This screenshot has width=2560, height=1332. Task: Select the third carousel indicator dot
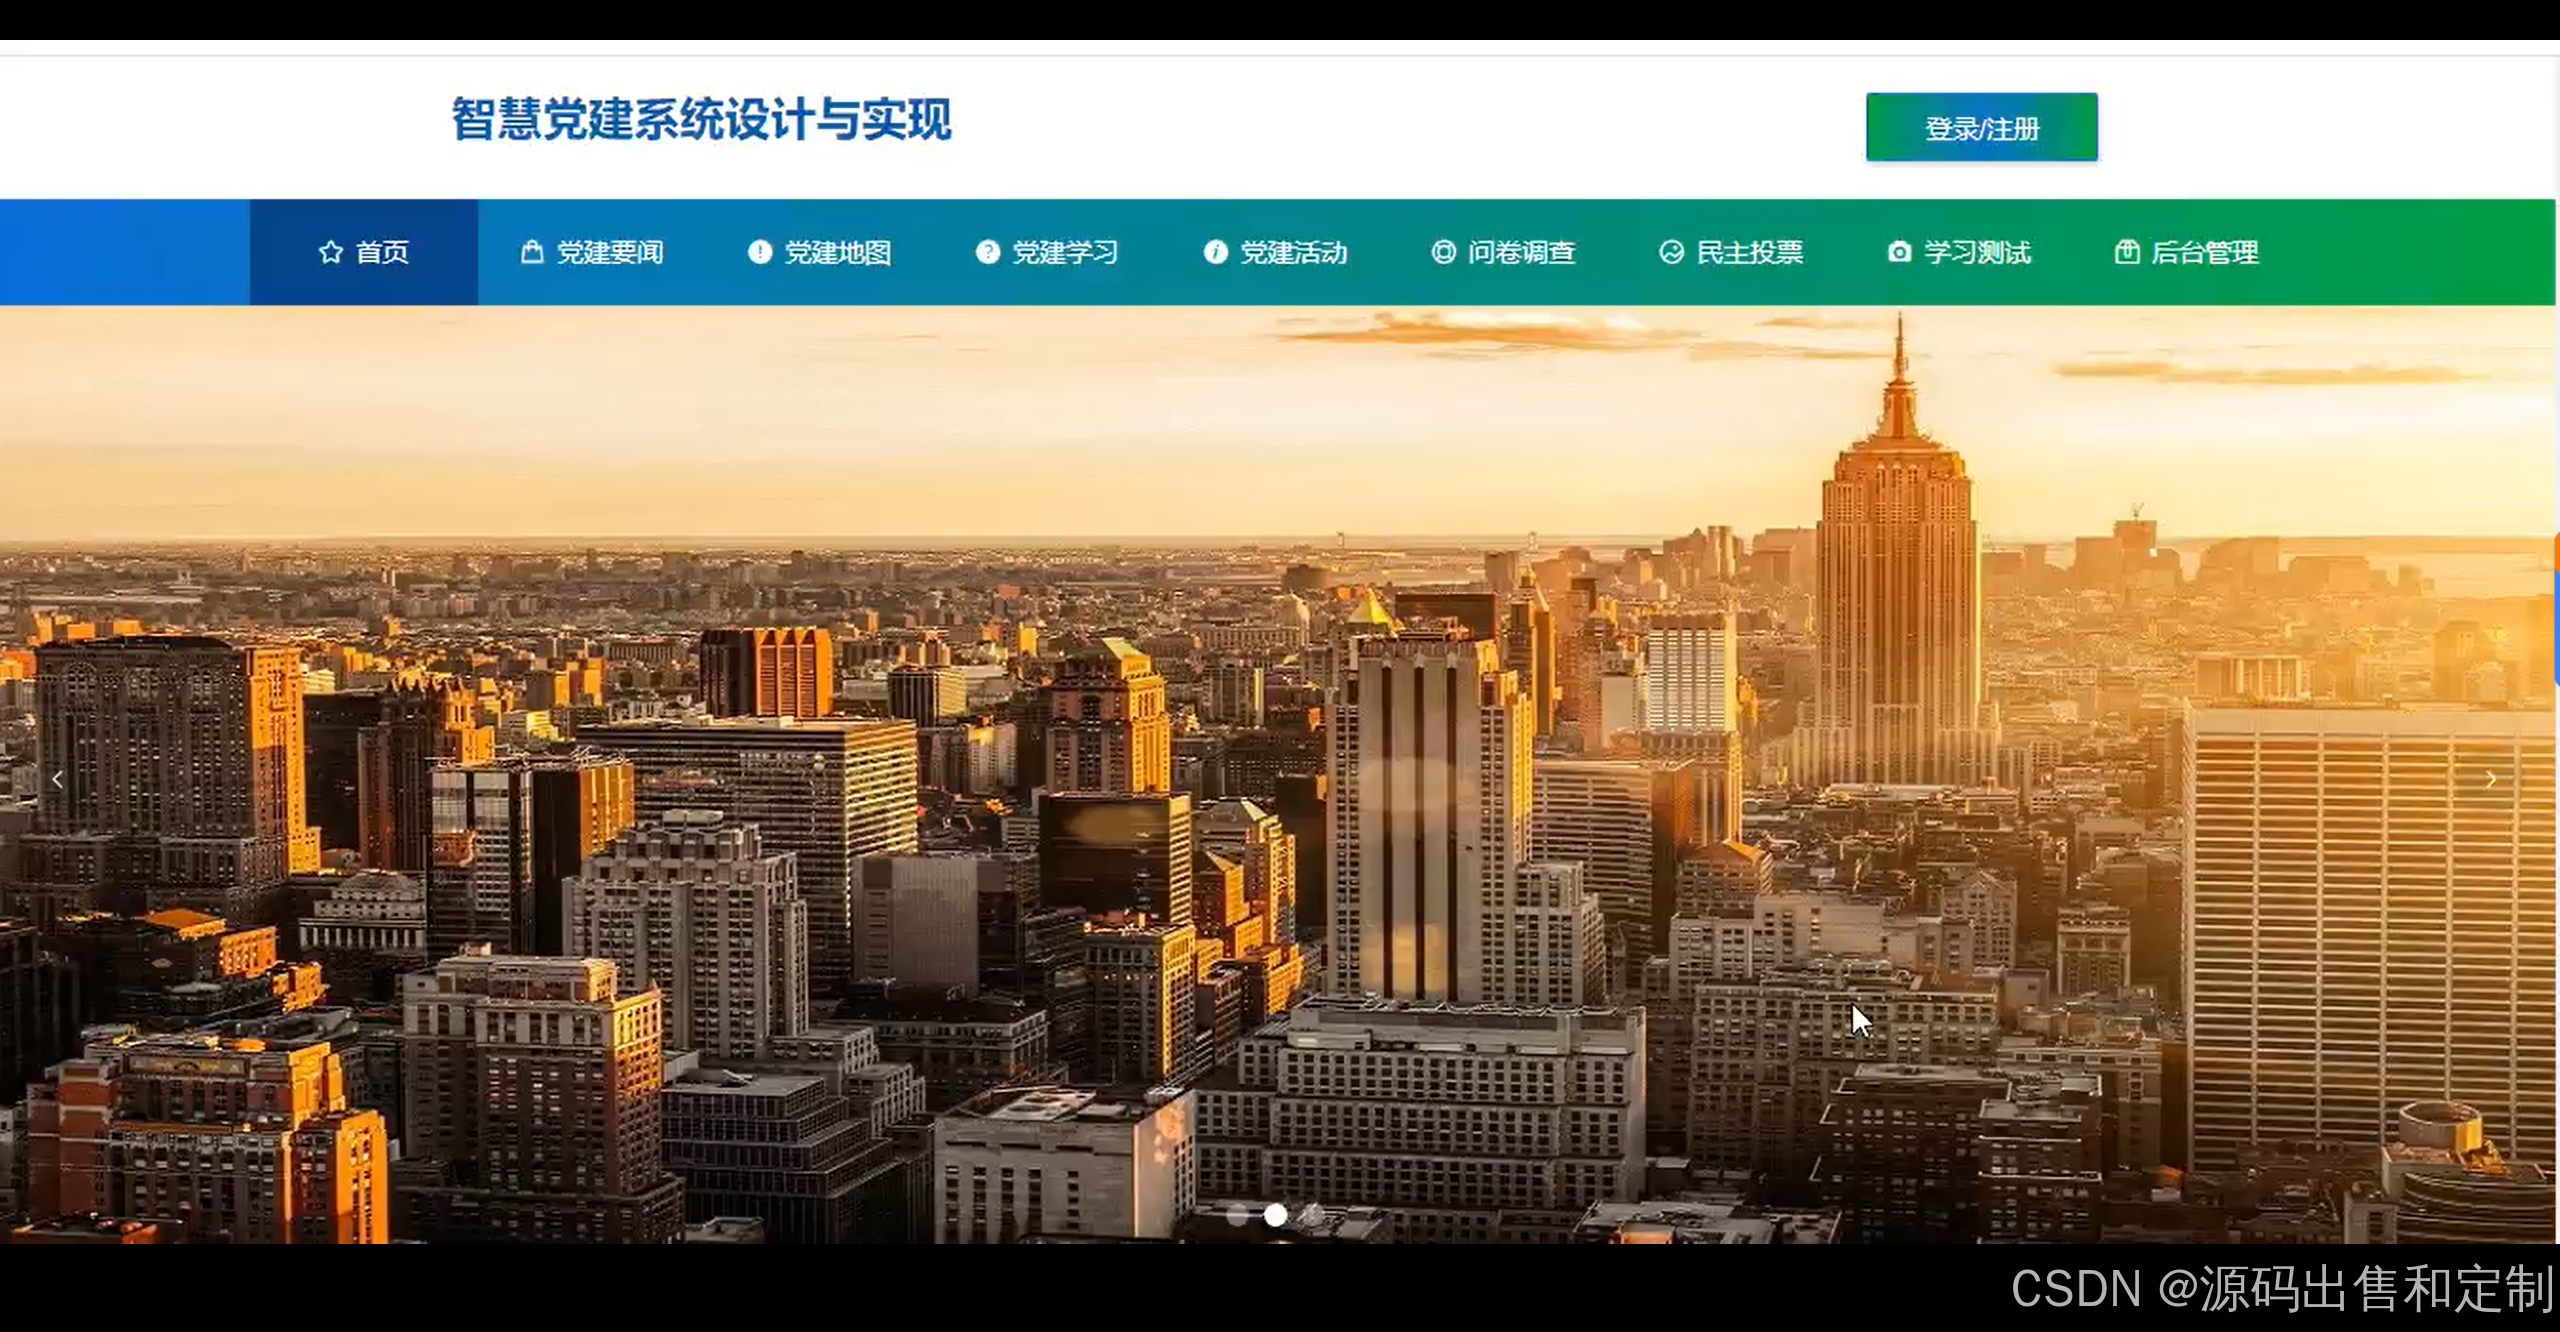[x=1312, y=1215]
